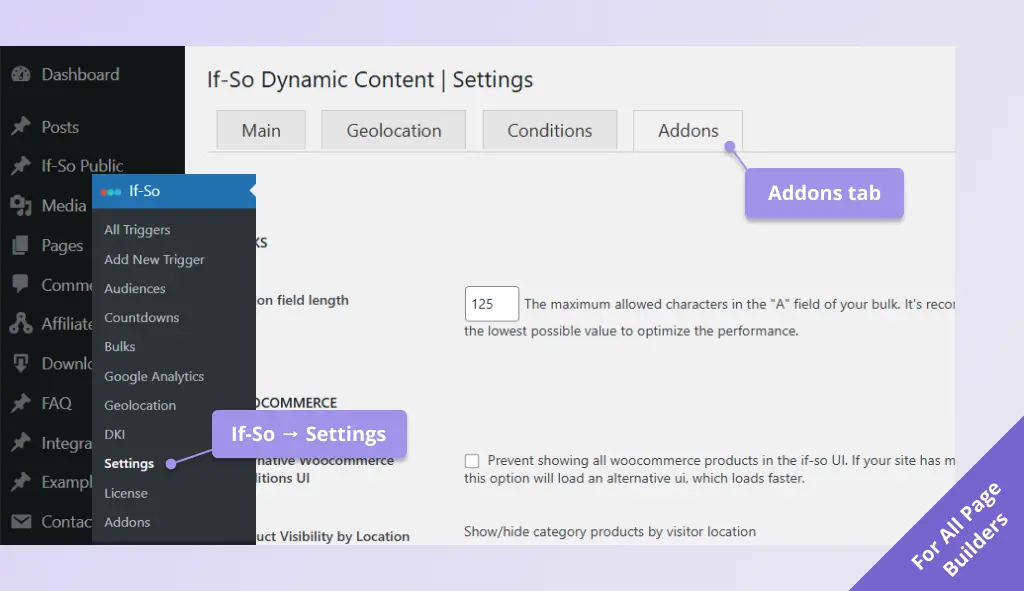Open the FAQ sidebar icon

point(22,403)
